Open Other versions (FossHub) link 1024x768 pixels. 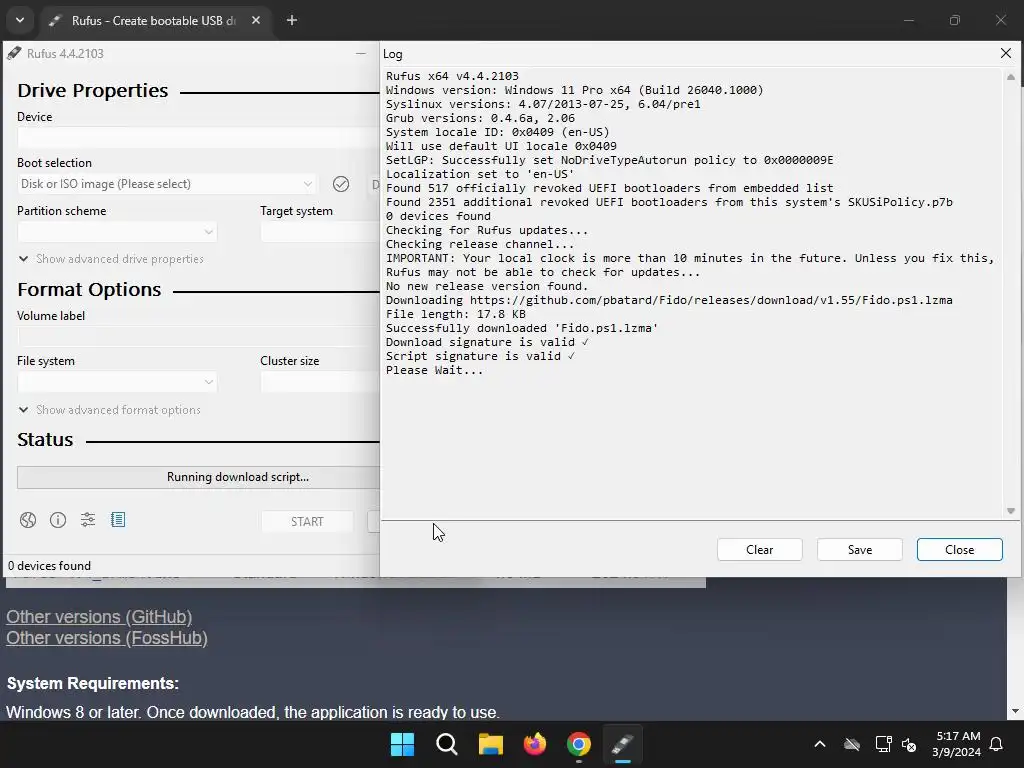(x=107, y=638)
